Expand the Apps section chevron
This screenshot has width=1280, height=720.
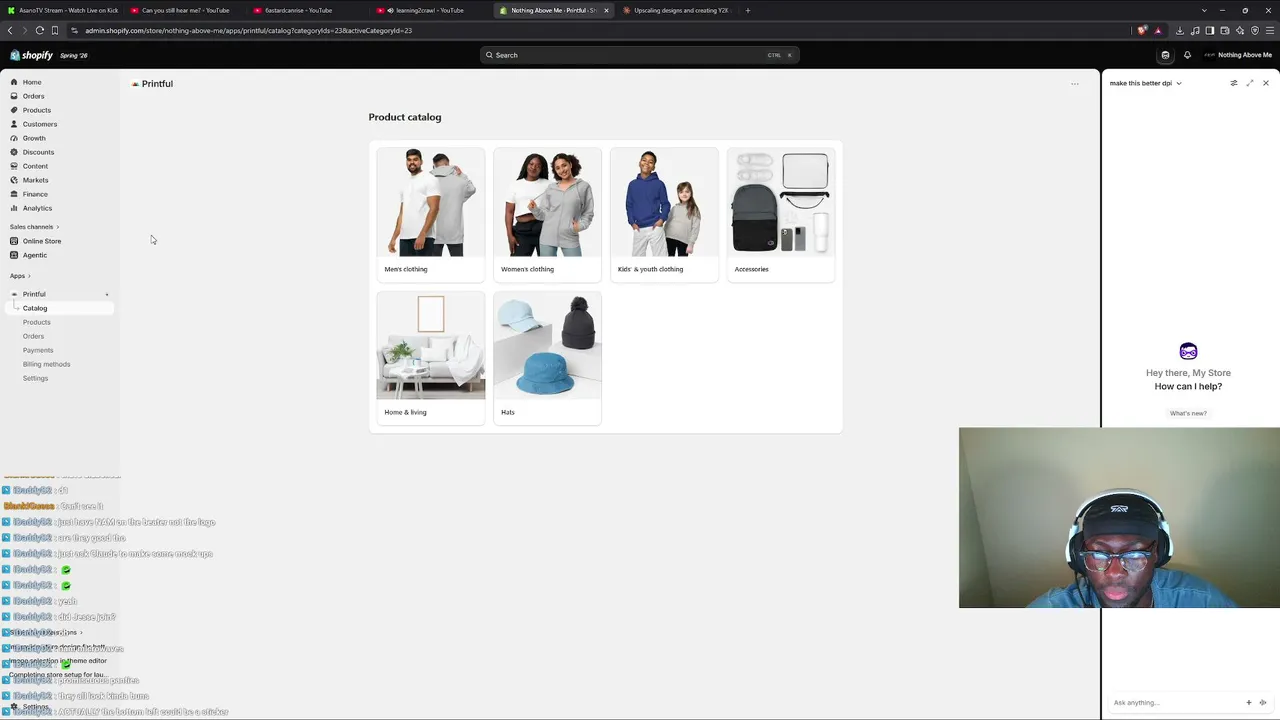pyautogui.click(x=29, y=276)
